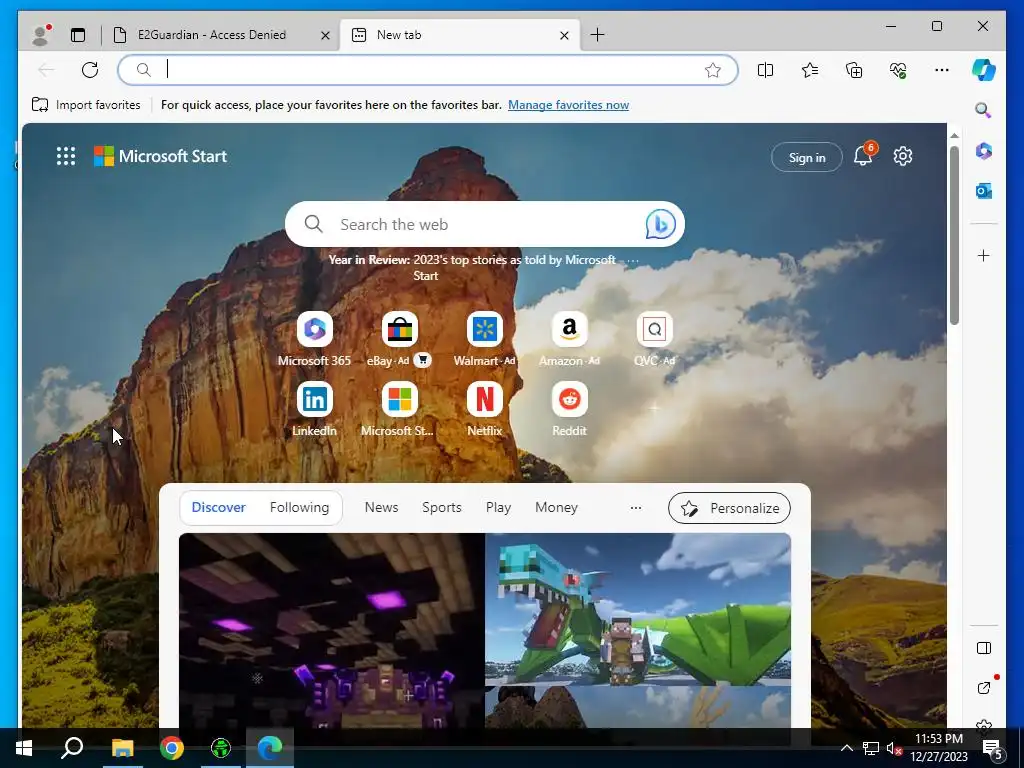Switch to News feed tab
The width and height of the screenshot is (1024, 768).
[381, 507]
